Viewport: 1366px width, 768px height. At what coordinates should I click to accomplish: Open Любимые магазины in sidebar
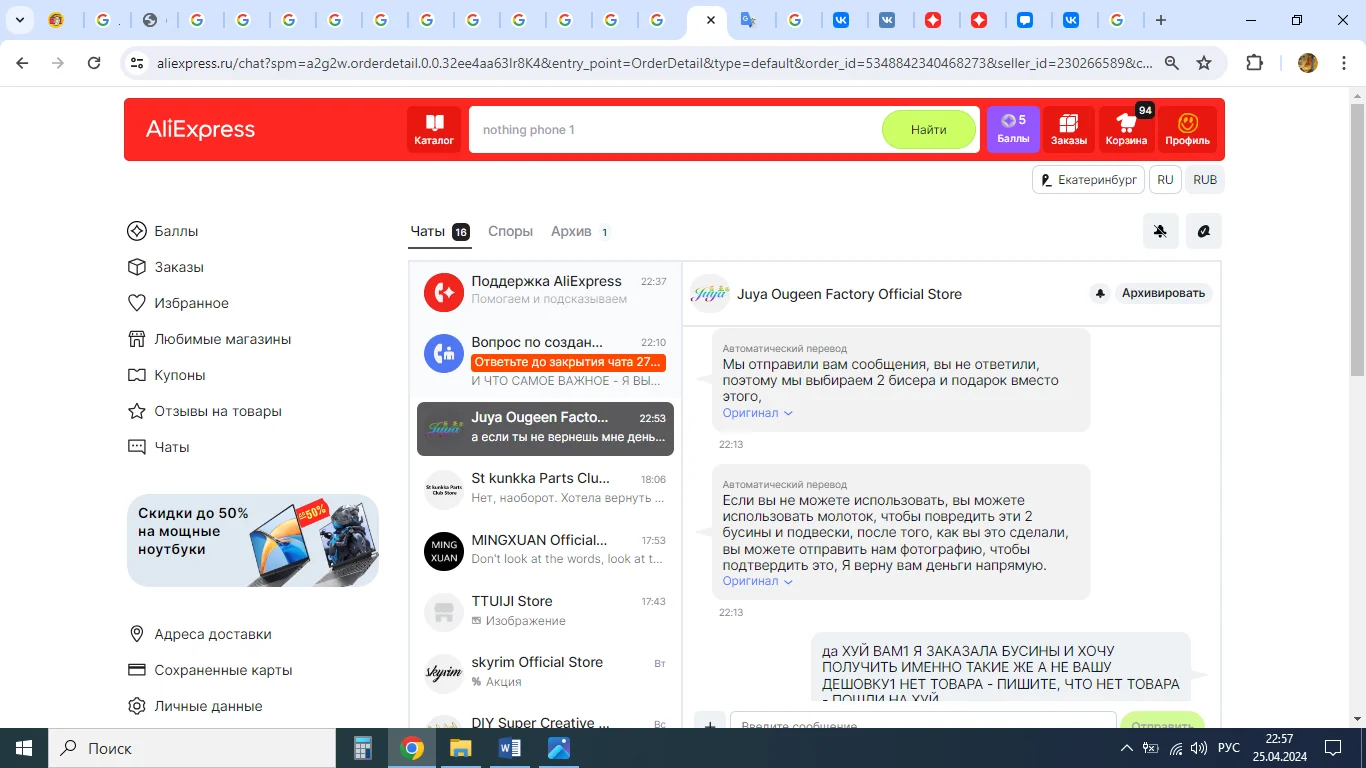(209, 339)
